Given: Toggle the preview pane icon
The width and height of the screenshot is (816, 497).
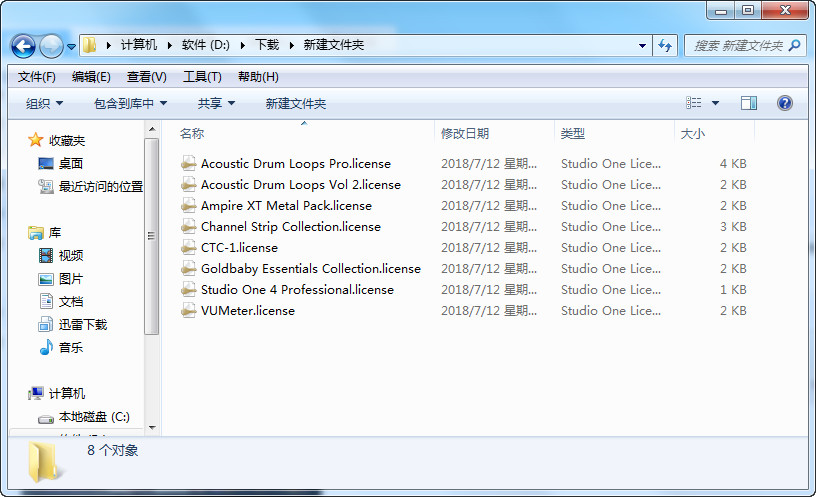Looking at the screenshot, I should tap(748, 103).
